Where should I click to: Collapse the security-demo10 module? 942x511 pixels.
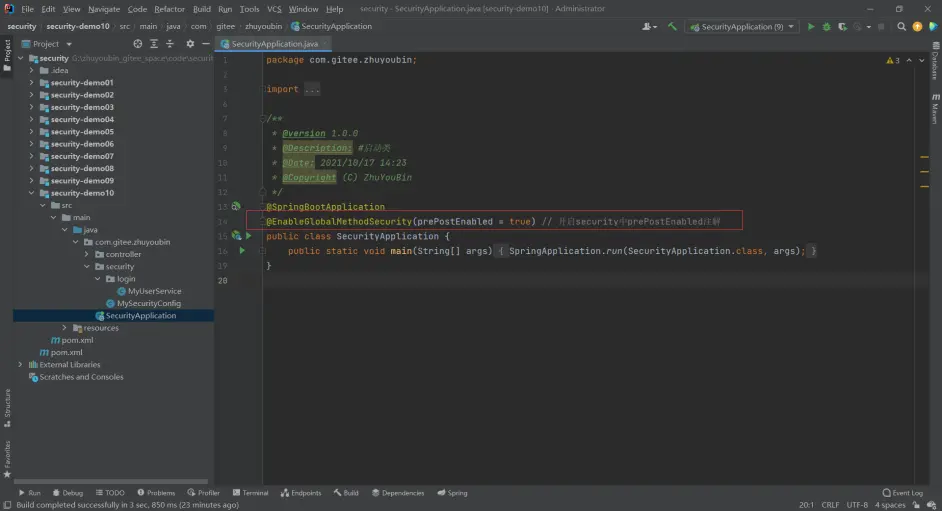click(31, 193)
